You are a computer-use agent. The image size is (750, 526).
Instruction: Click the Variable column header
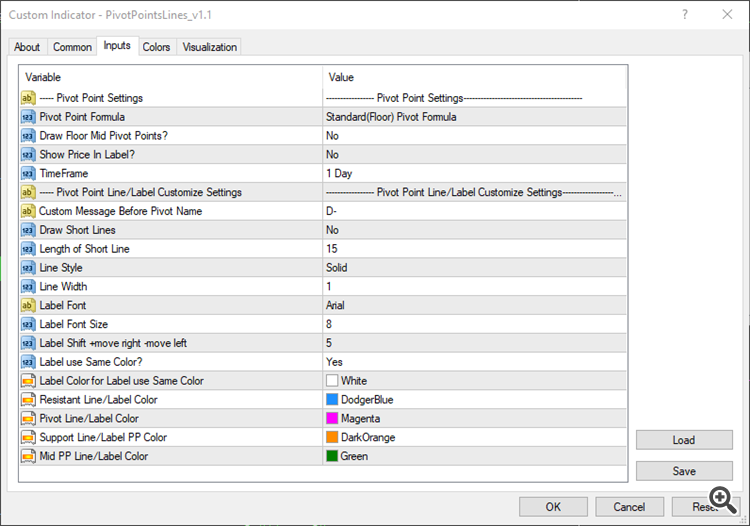171,77
